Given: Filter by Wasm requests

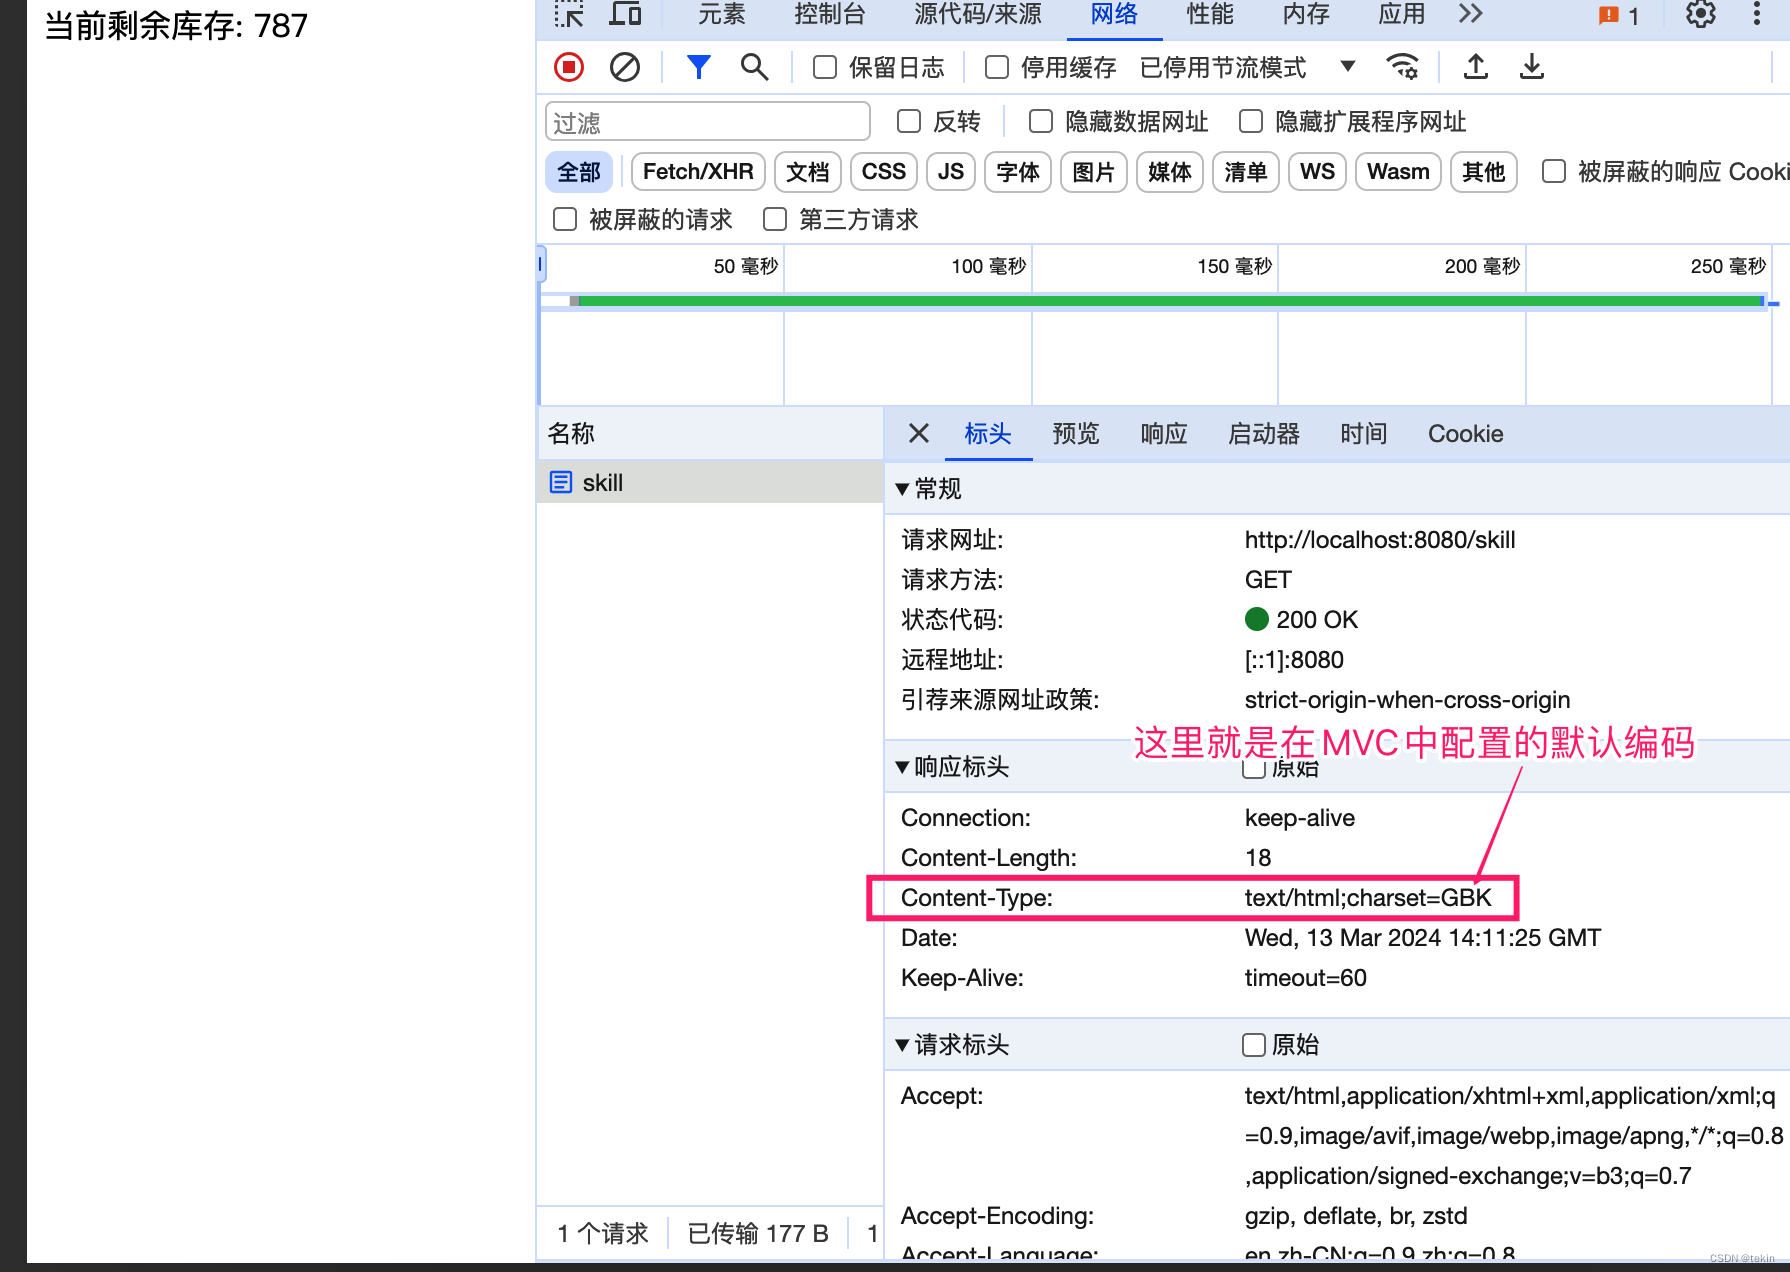Looking at the screenshot, I should pos(1399,172).
